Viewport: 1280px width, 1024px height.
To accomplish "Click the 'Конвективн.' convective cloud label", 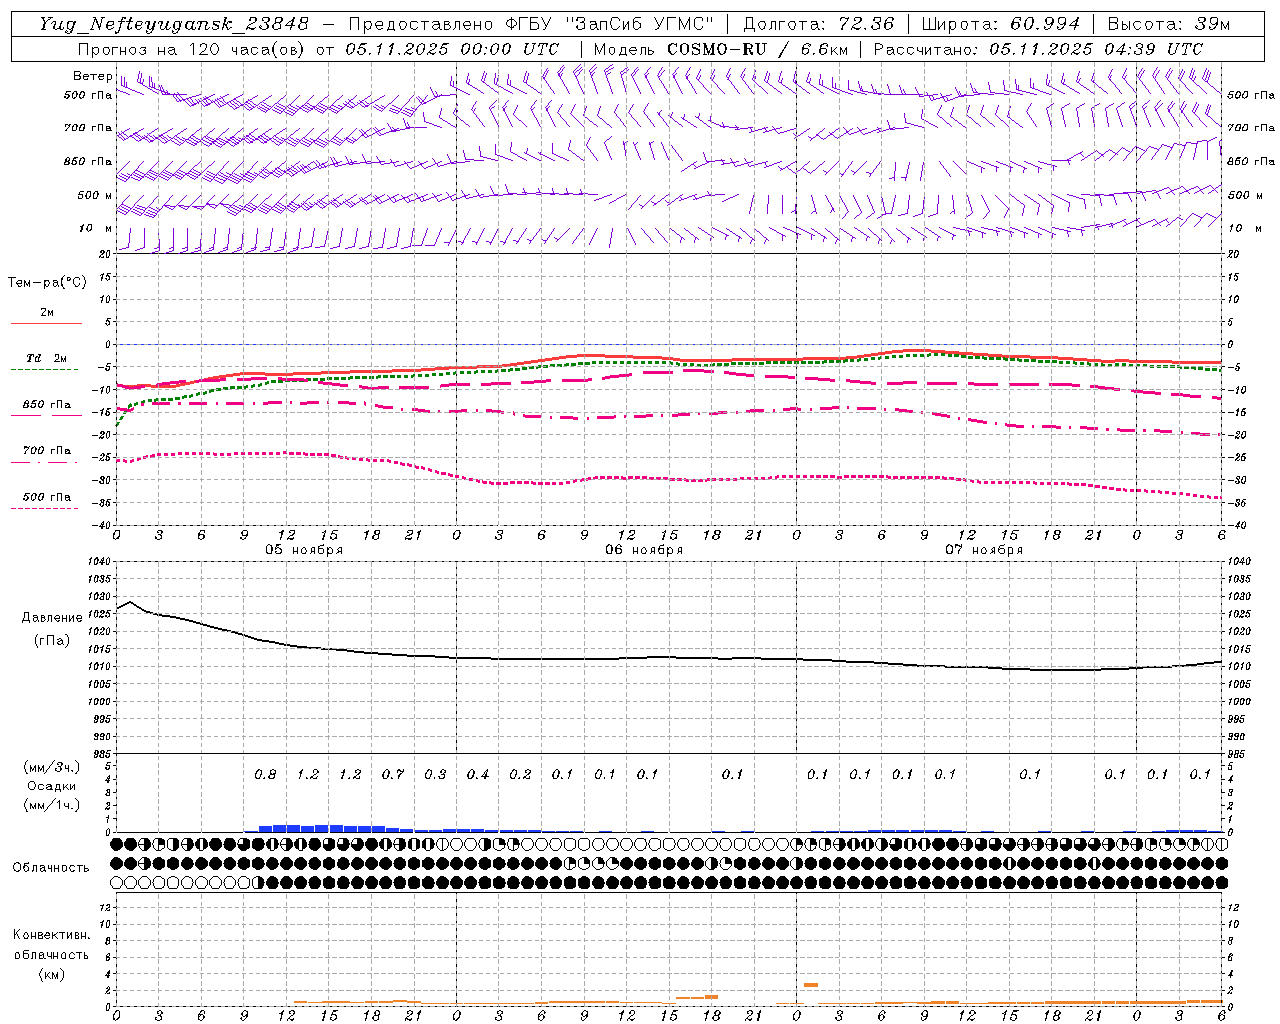I will [51, 935].
